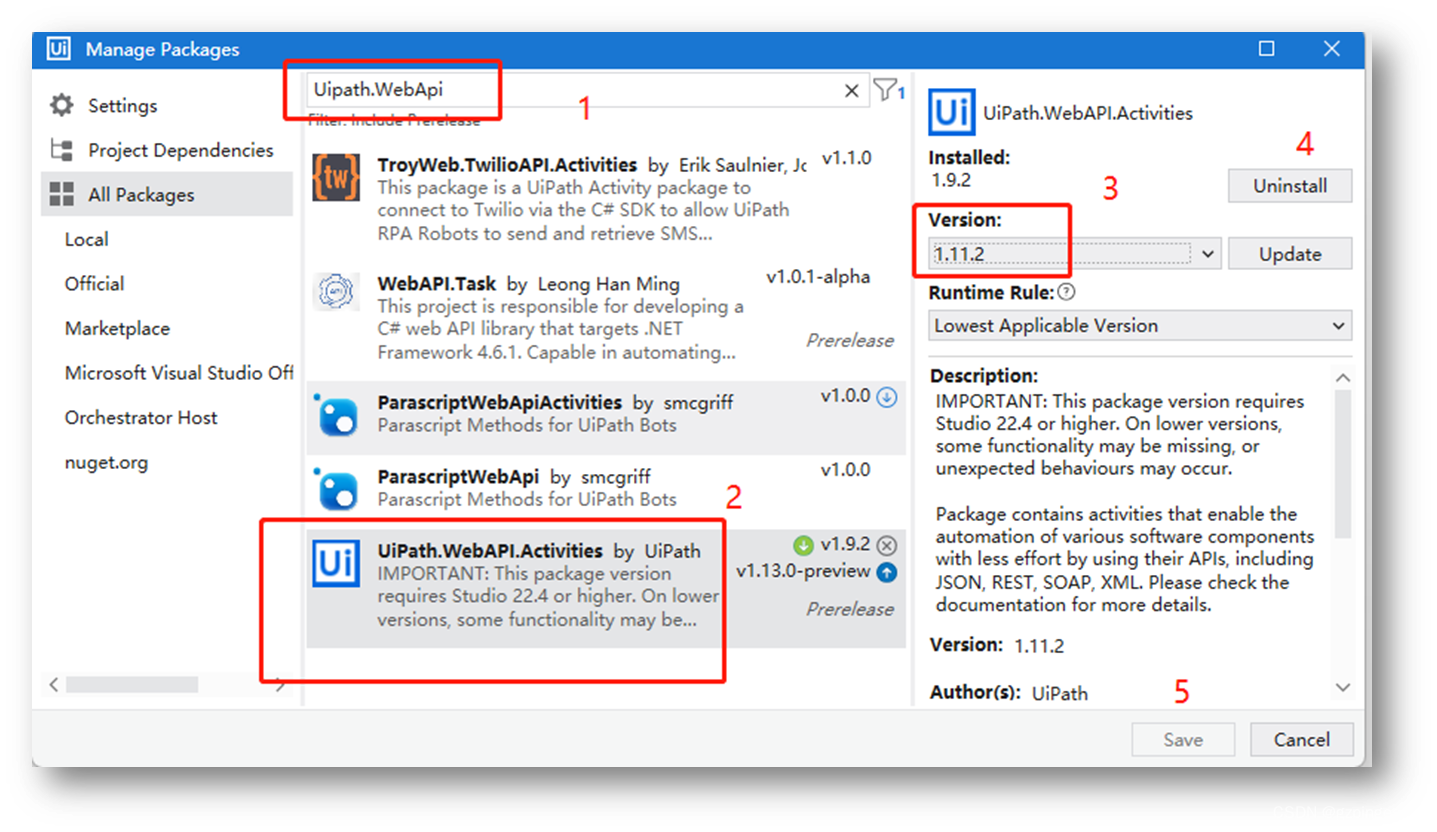Select UiPath.WebAPI.Activities package name in list
The width and height of the screenshot is (1437, 832).
pos(490,551)
